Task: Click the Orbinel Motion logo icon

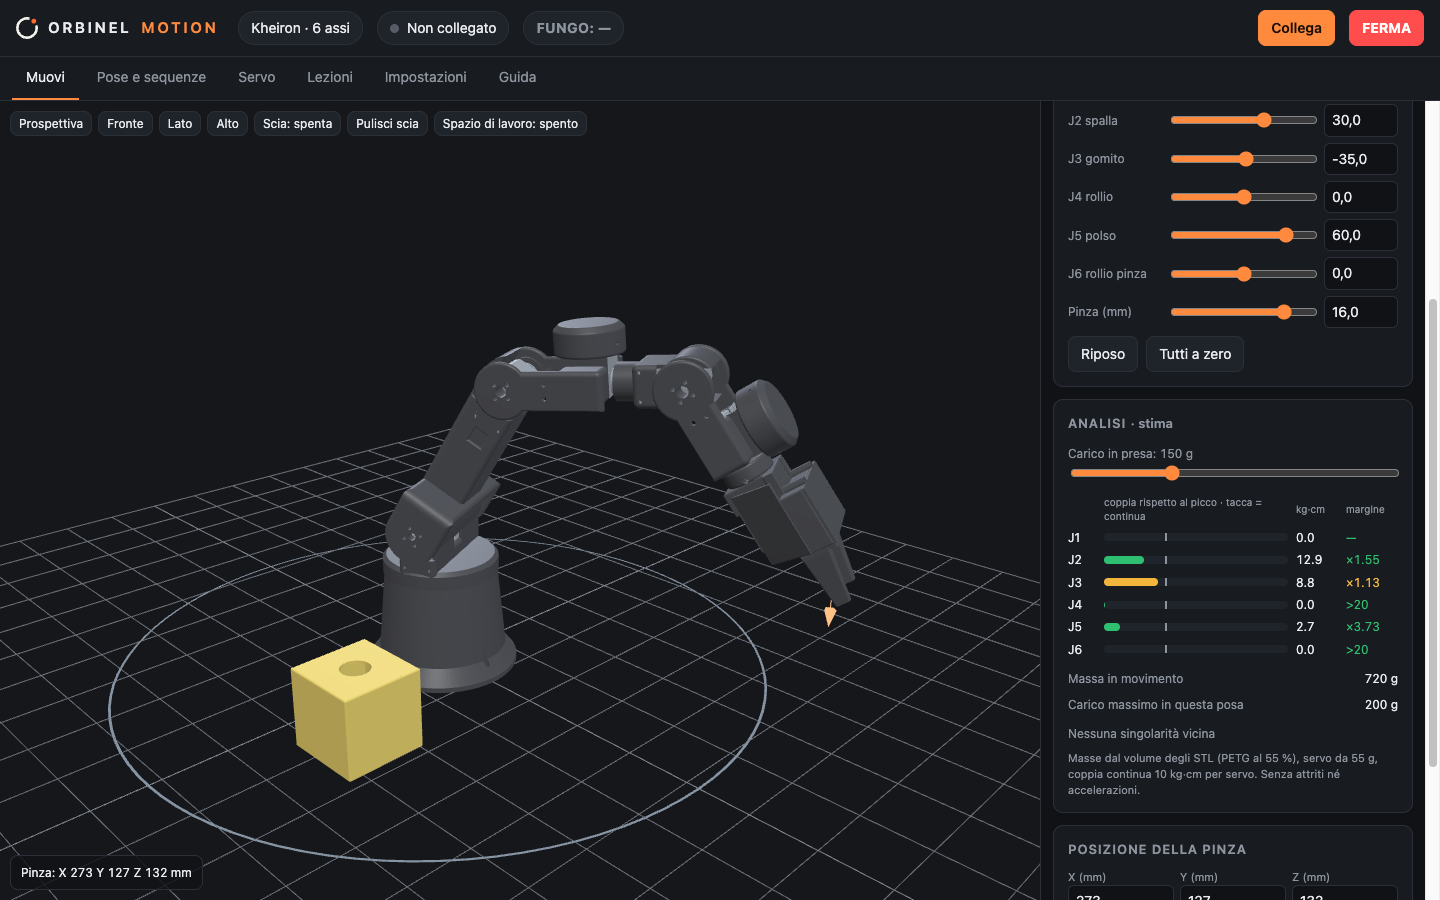Action: (x=27, y=28)
